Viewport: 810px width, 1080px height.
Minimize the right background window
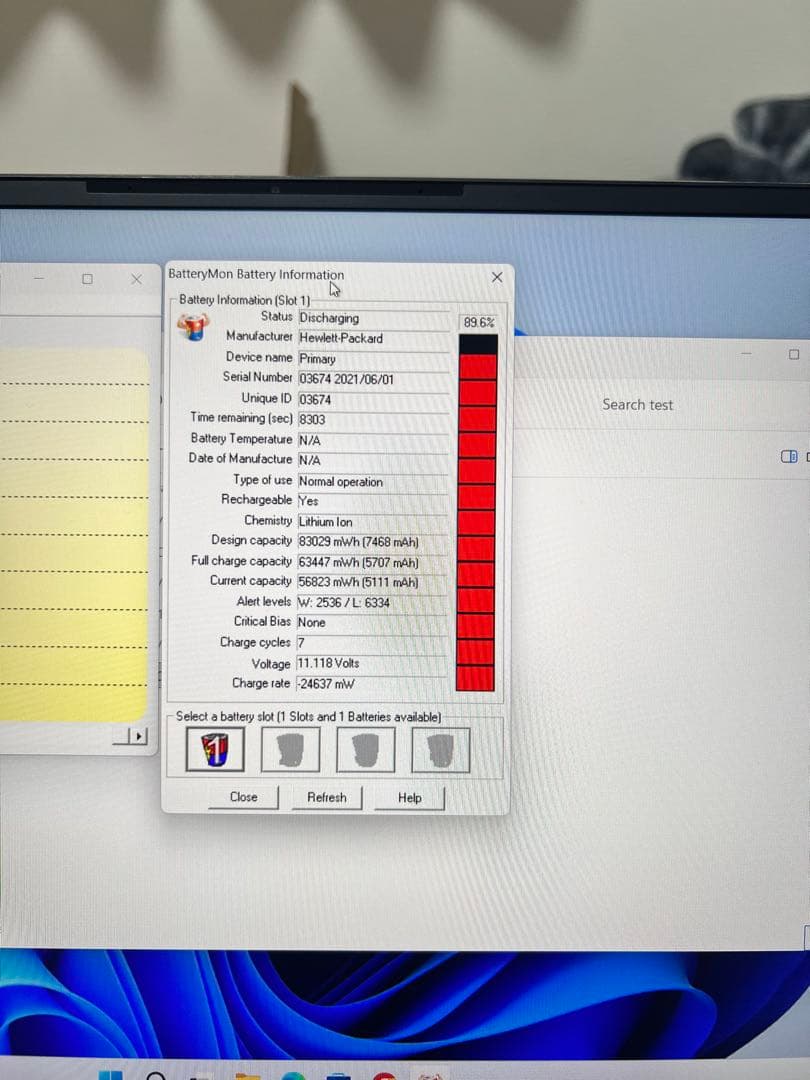[747, 353]
